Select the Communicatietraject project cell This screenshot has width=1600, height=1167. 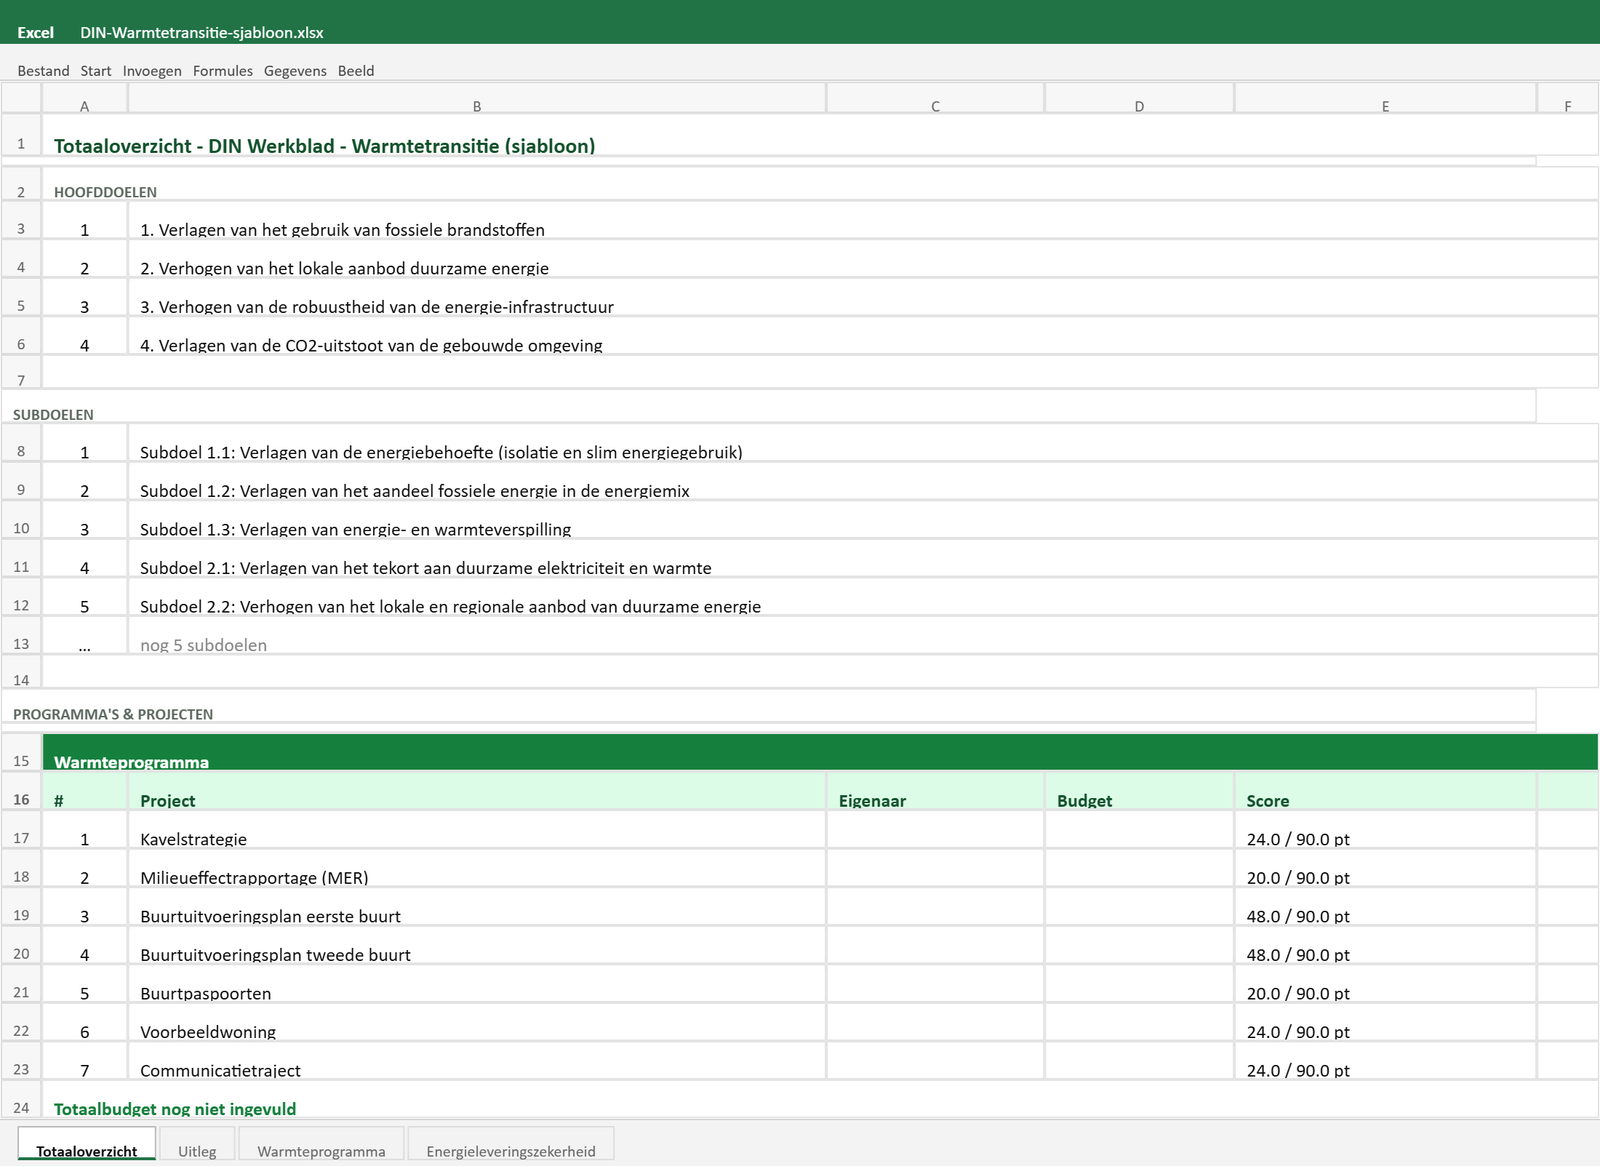point(477,1061)
